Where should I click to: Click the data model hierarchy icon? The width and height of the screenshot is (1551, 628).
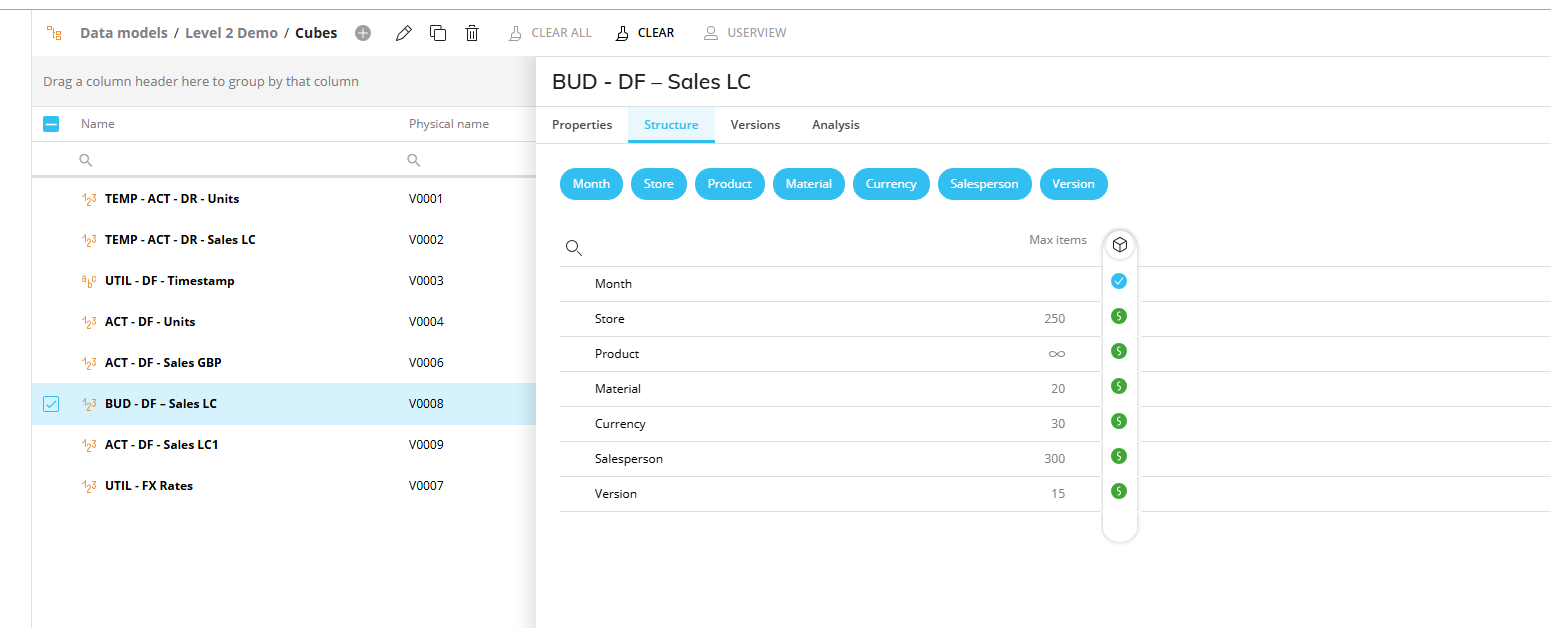coord(54,33)
